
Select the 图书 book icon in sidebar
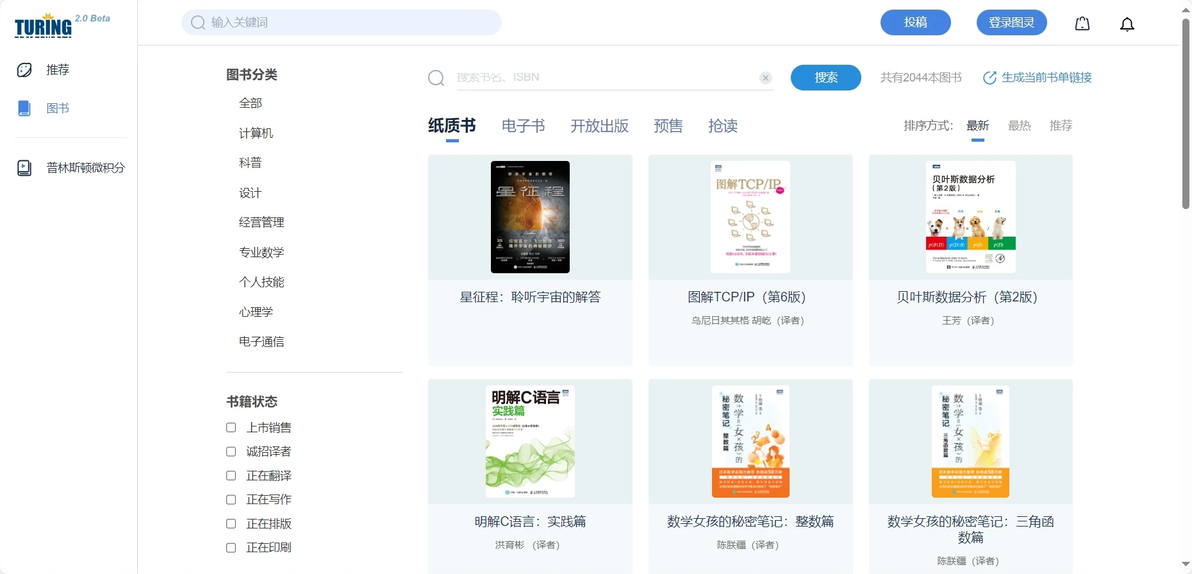coord(24,108)
